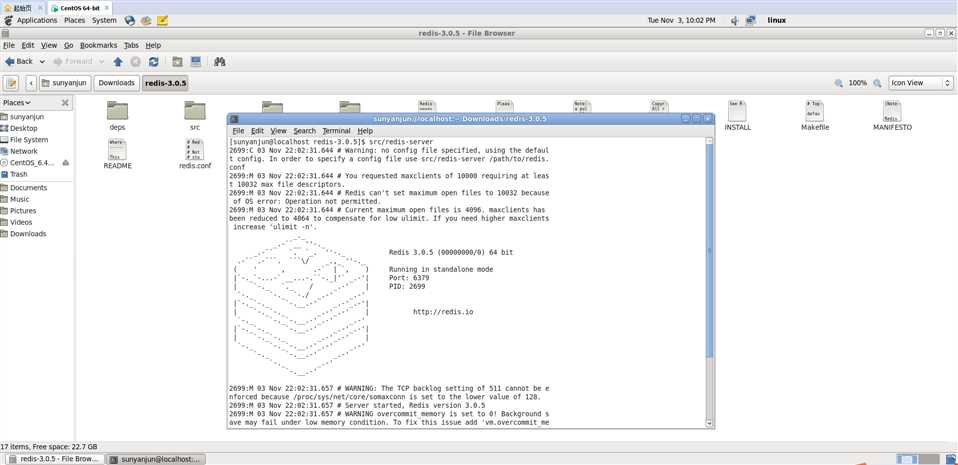The image size is (958, 465).
Task: Open Bookmarks menu in file browser
Action: (x=98, y=45)
